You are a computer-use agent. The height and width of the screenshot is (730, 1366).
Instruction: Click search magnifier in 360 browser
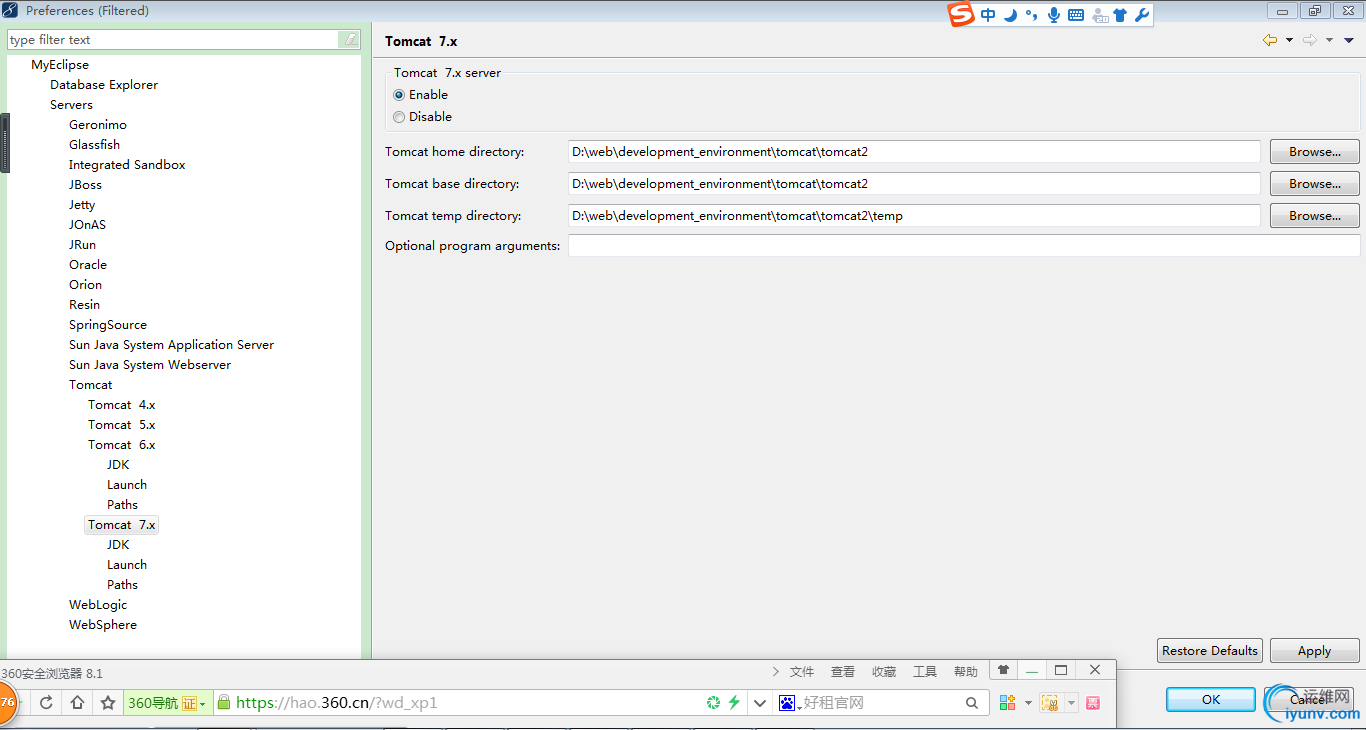click(x=972, y=703)
